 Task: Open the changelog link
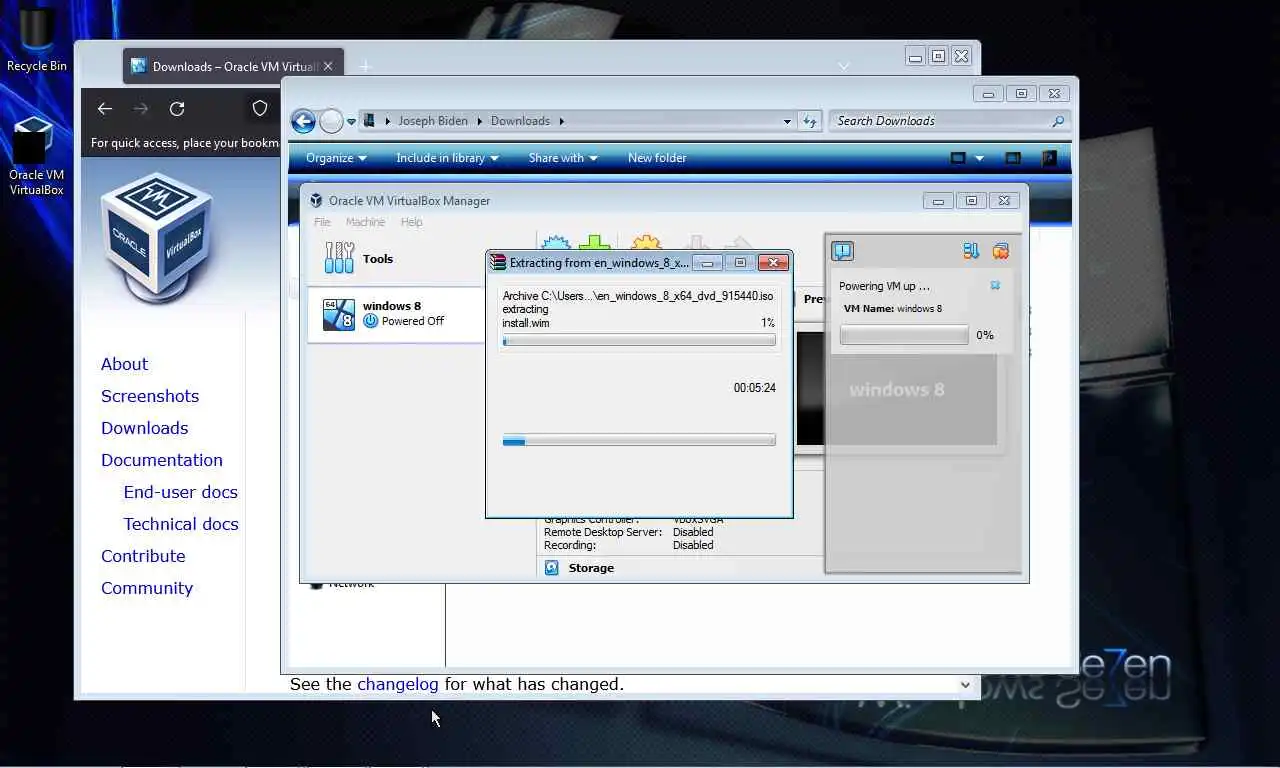click(x=398, y=684)
